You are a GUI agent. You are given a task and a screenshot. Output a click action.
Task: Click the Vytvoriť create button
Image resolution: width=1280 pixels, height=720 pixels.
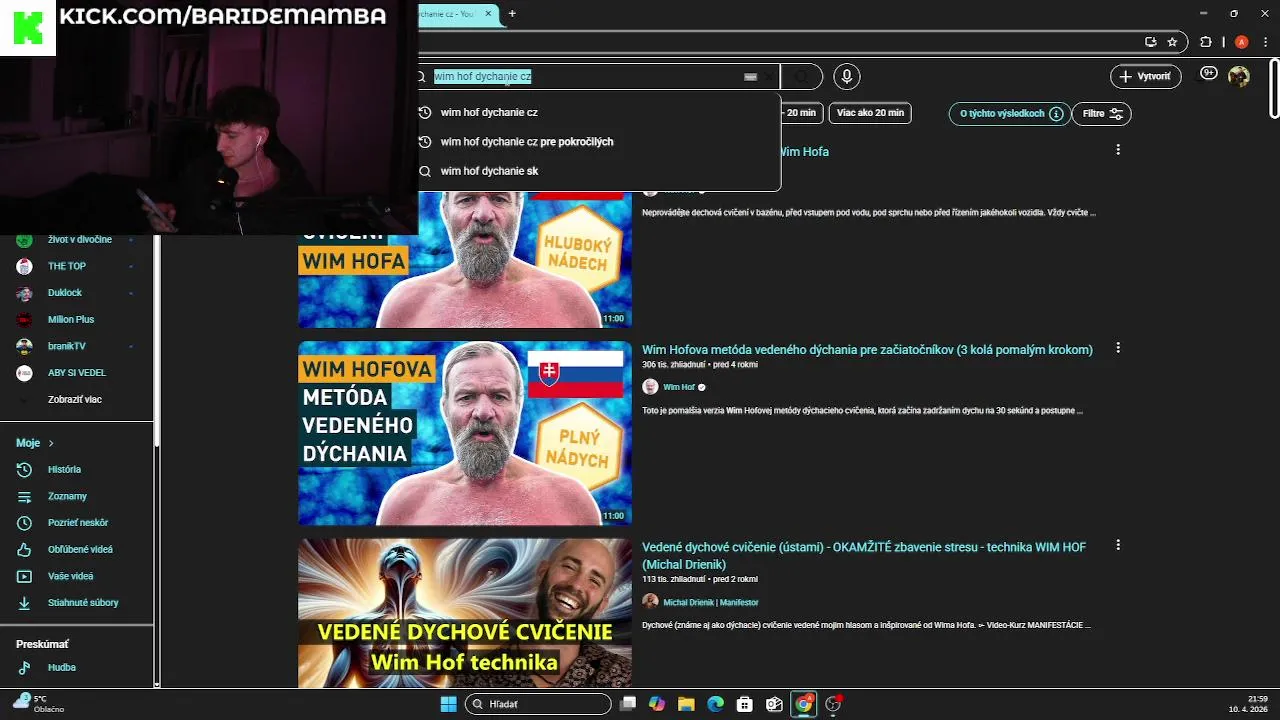[1146, 76]
